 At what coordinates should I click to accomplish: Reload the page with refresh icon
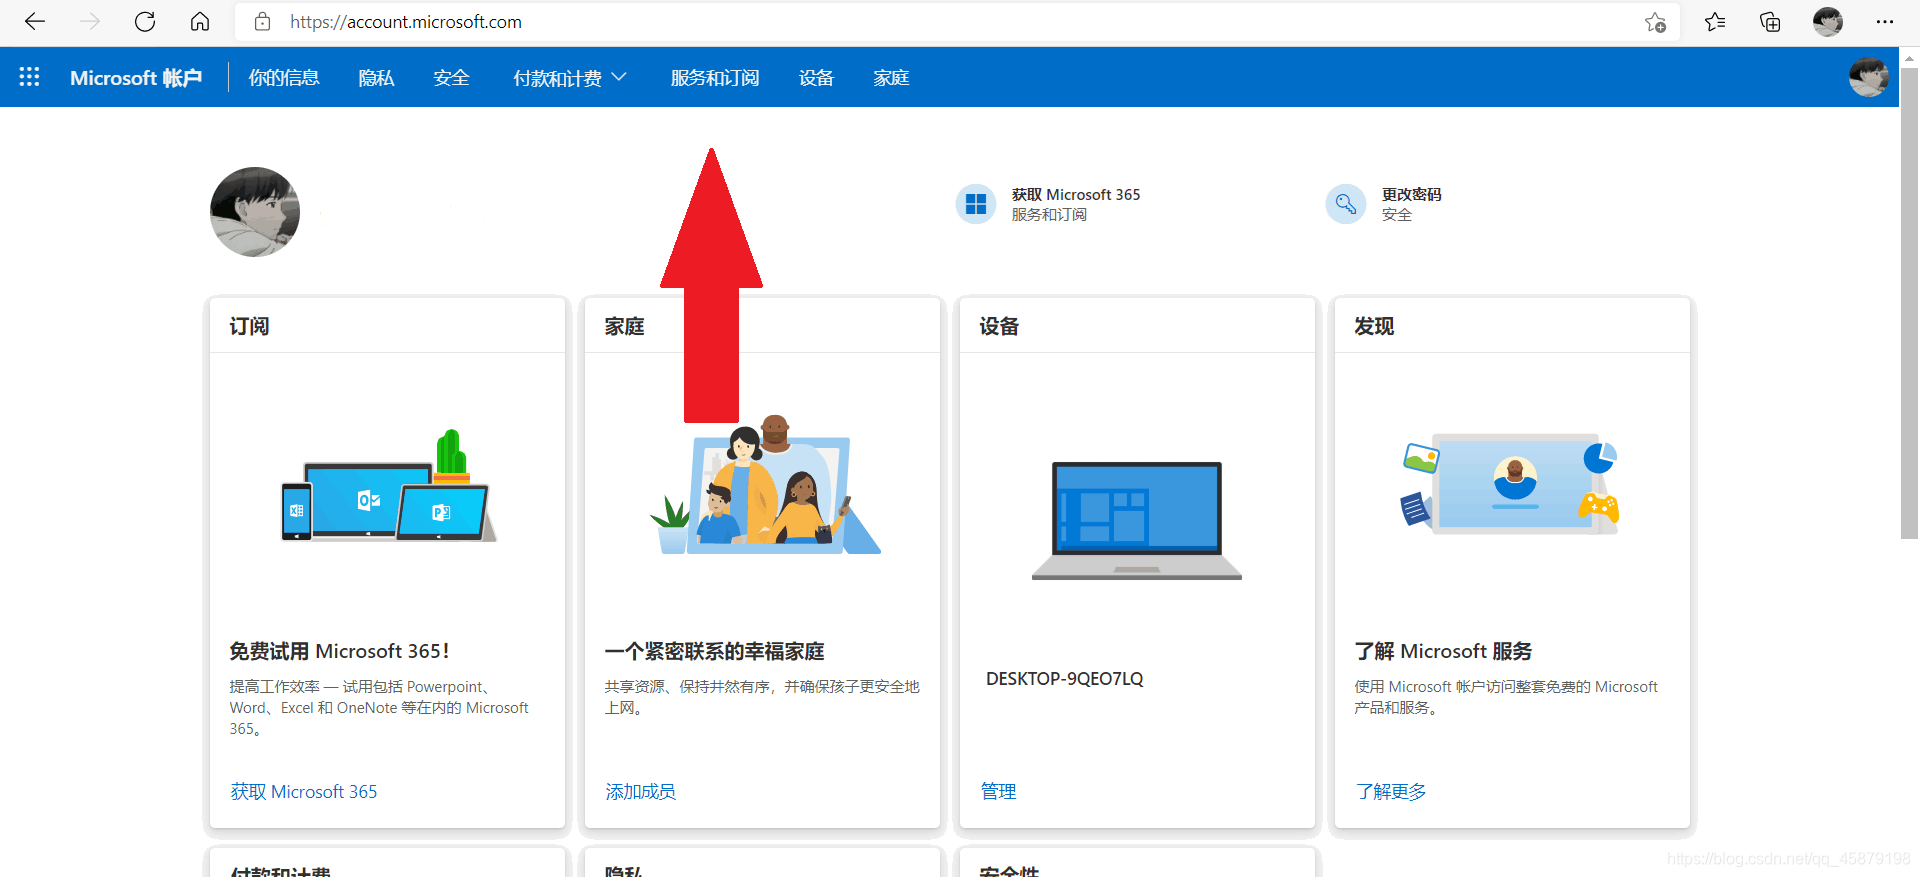coord(145,22)
